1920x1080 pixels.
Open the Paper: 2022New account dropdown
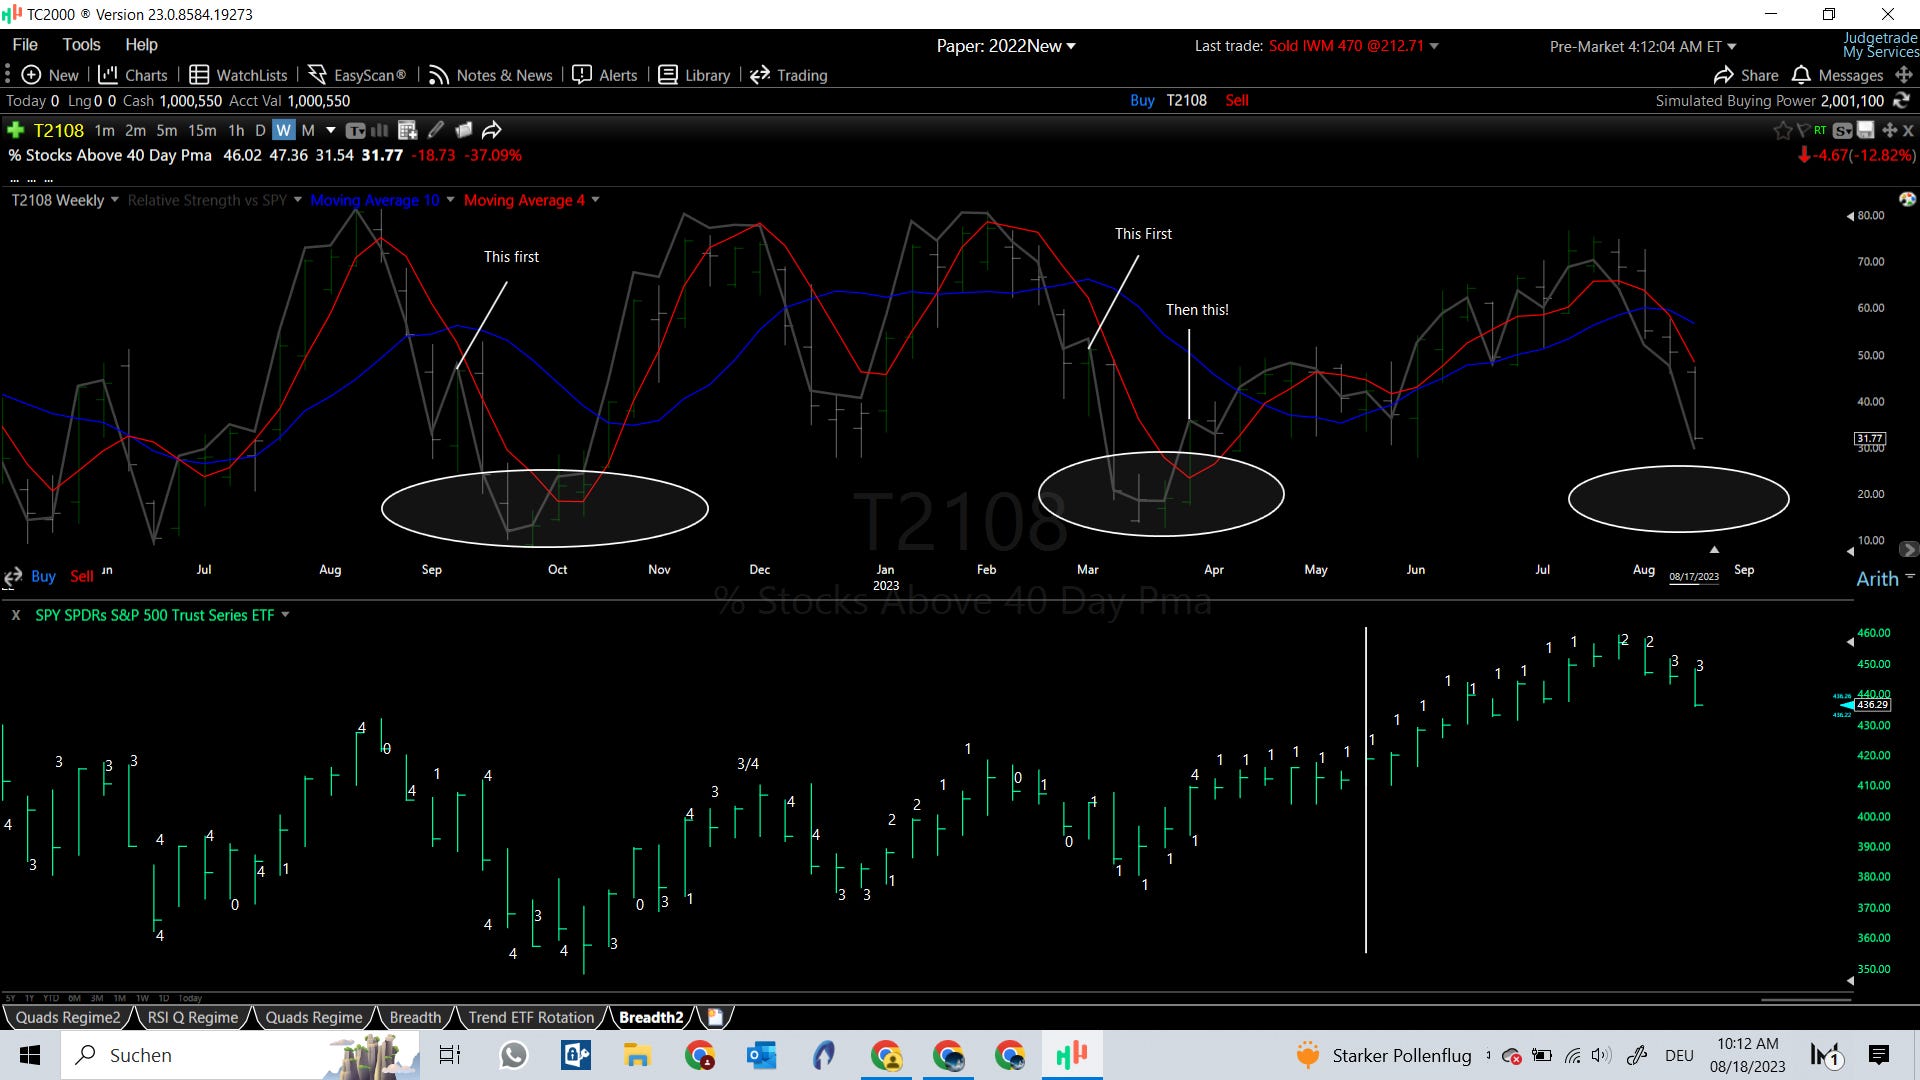tap(1005, 46)
